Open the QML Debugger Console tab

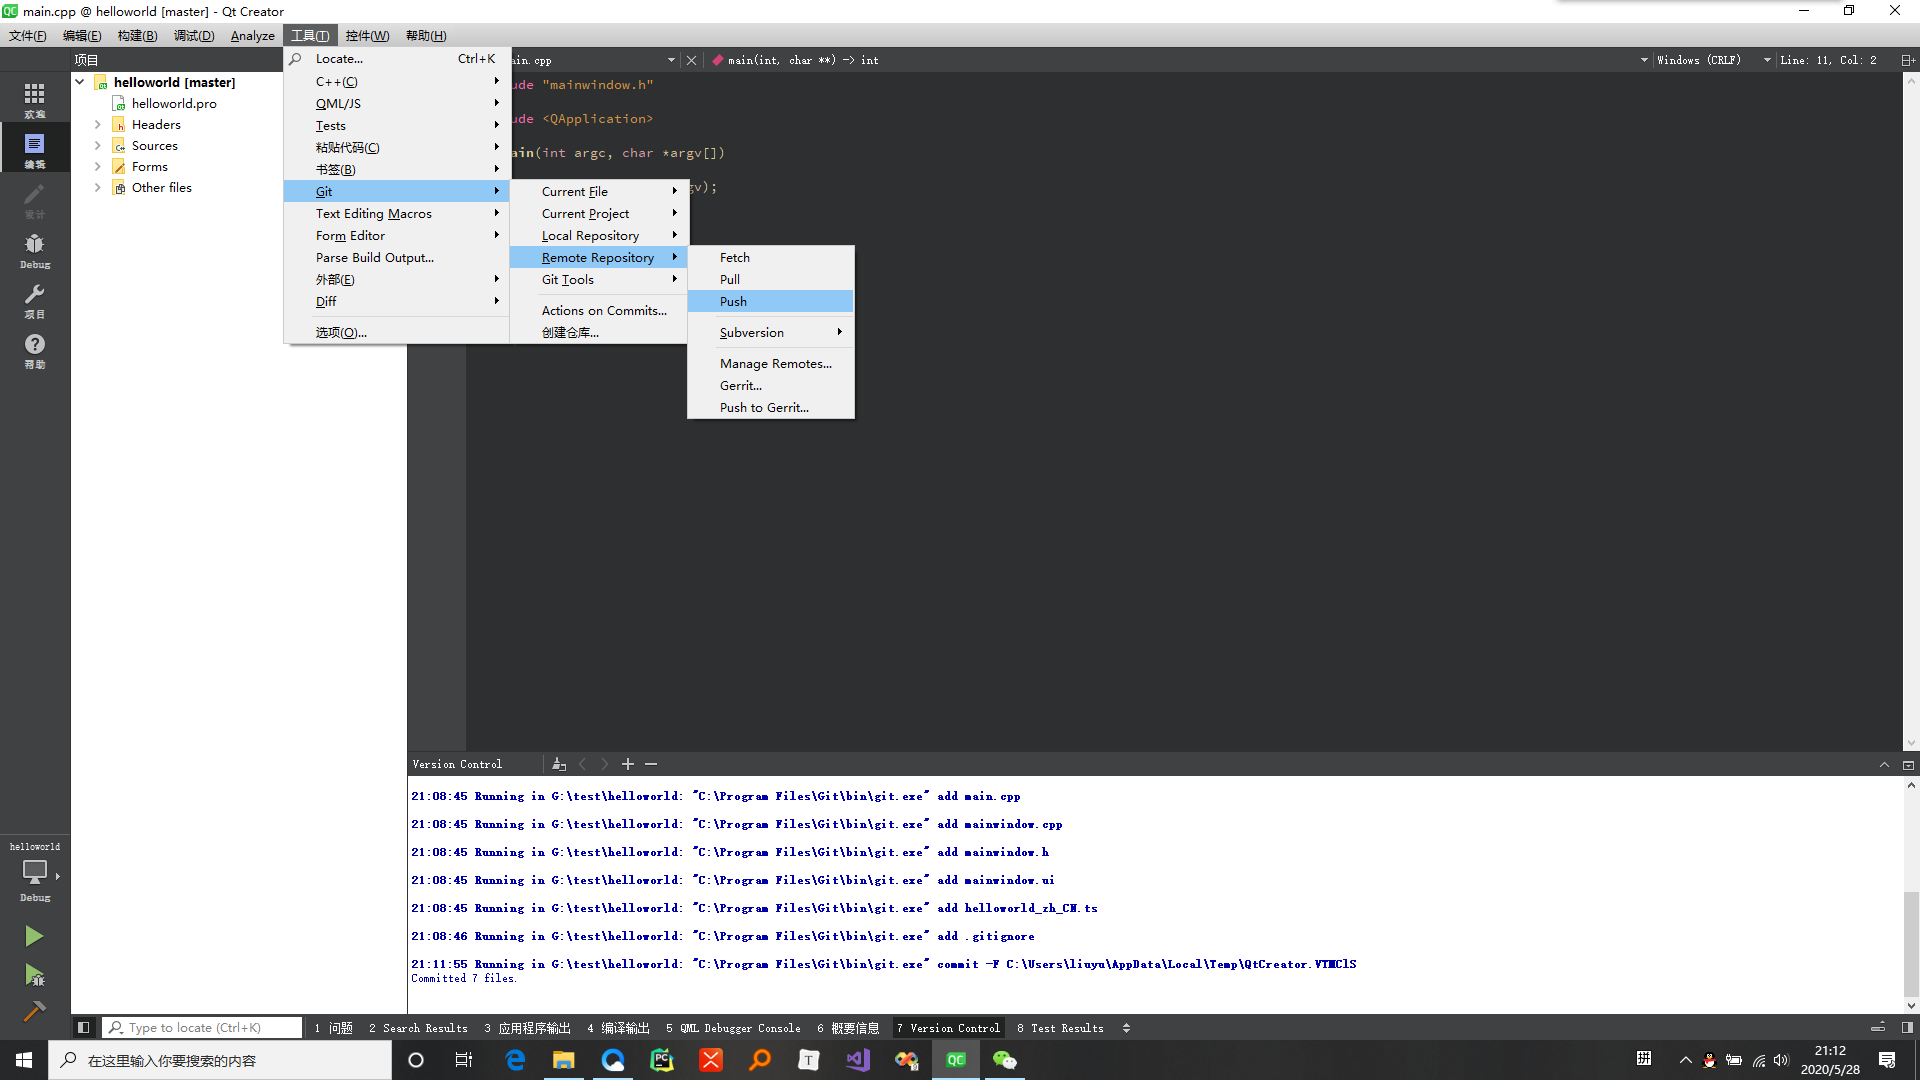(x=733, y=1028)
